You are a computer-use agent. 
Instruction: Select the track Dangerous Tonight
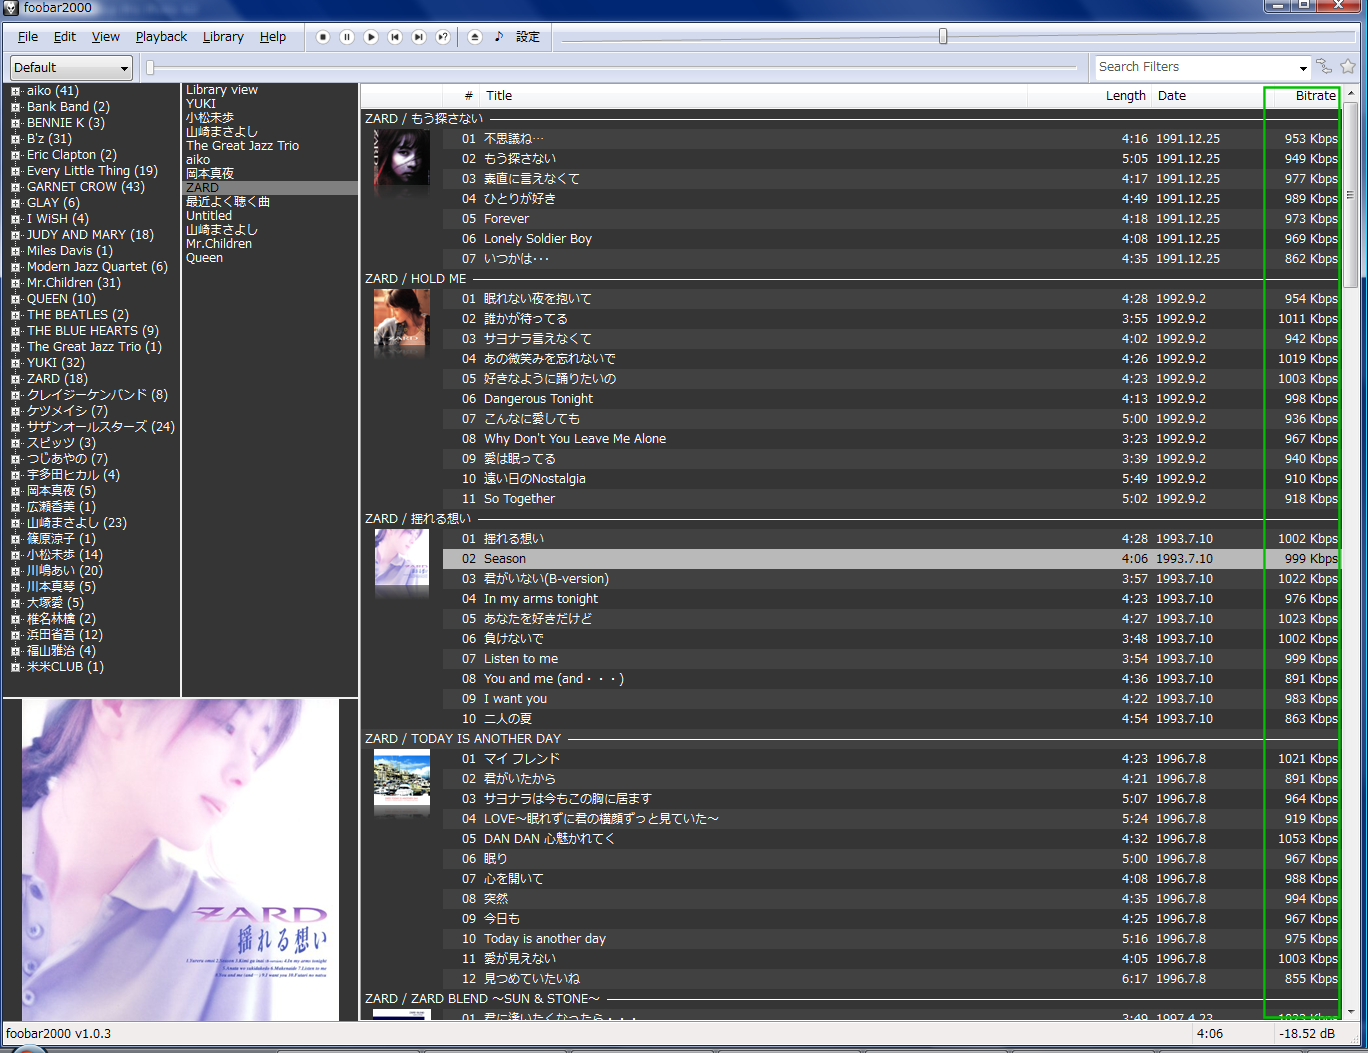click(x=891, y=399)
